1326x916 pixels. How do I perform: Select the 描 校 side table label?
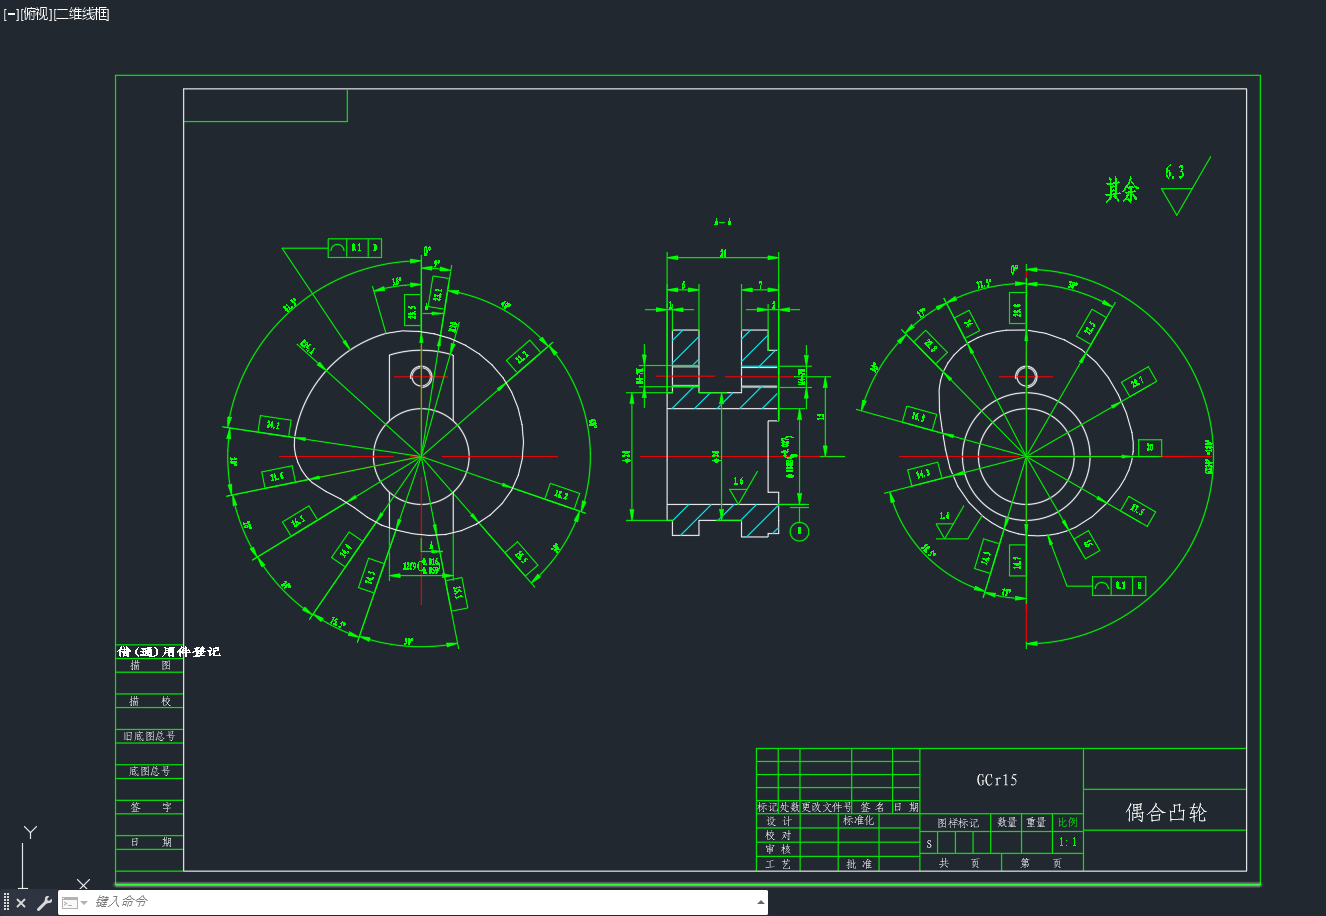click(x=150, y=701)
